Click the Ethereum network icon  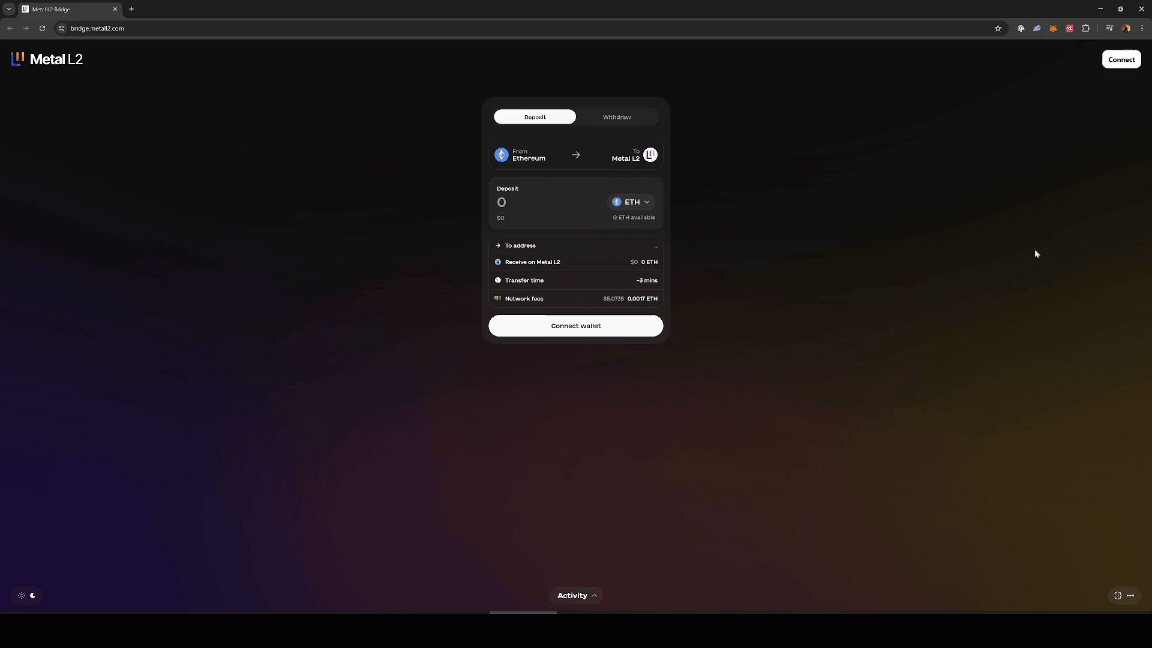tap(502, 155)
